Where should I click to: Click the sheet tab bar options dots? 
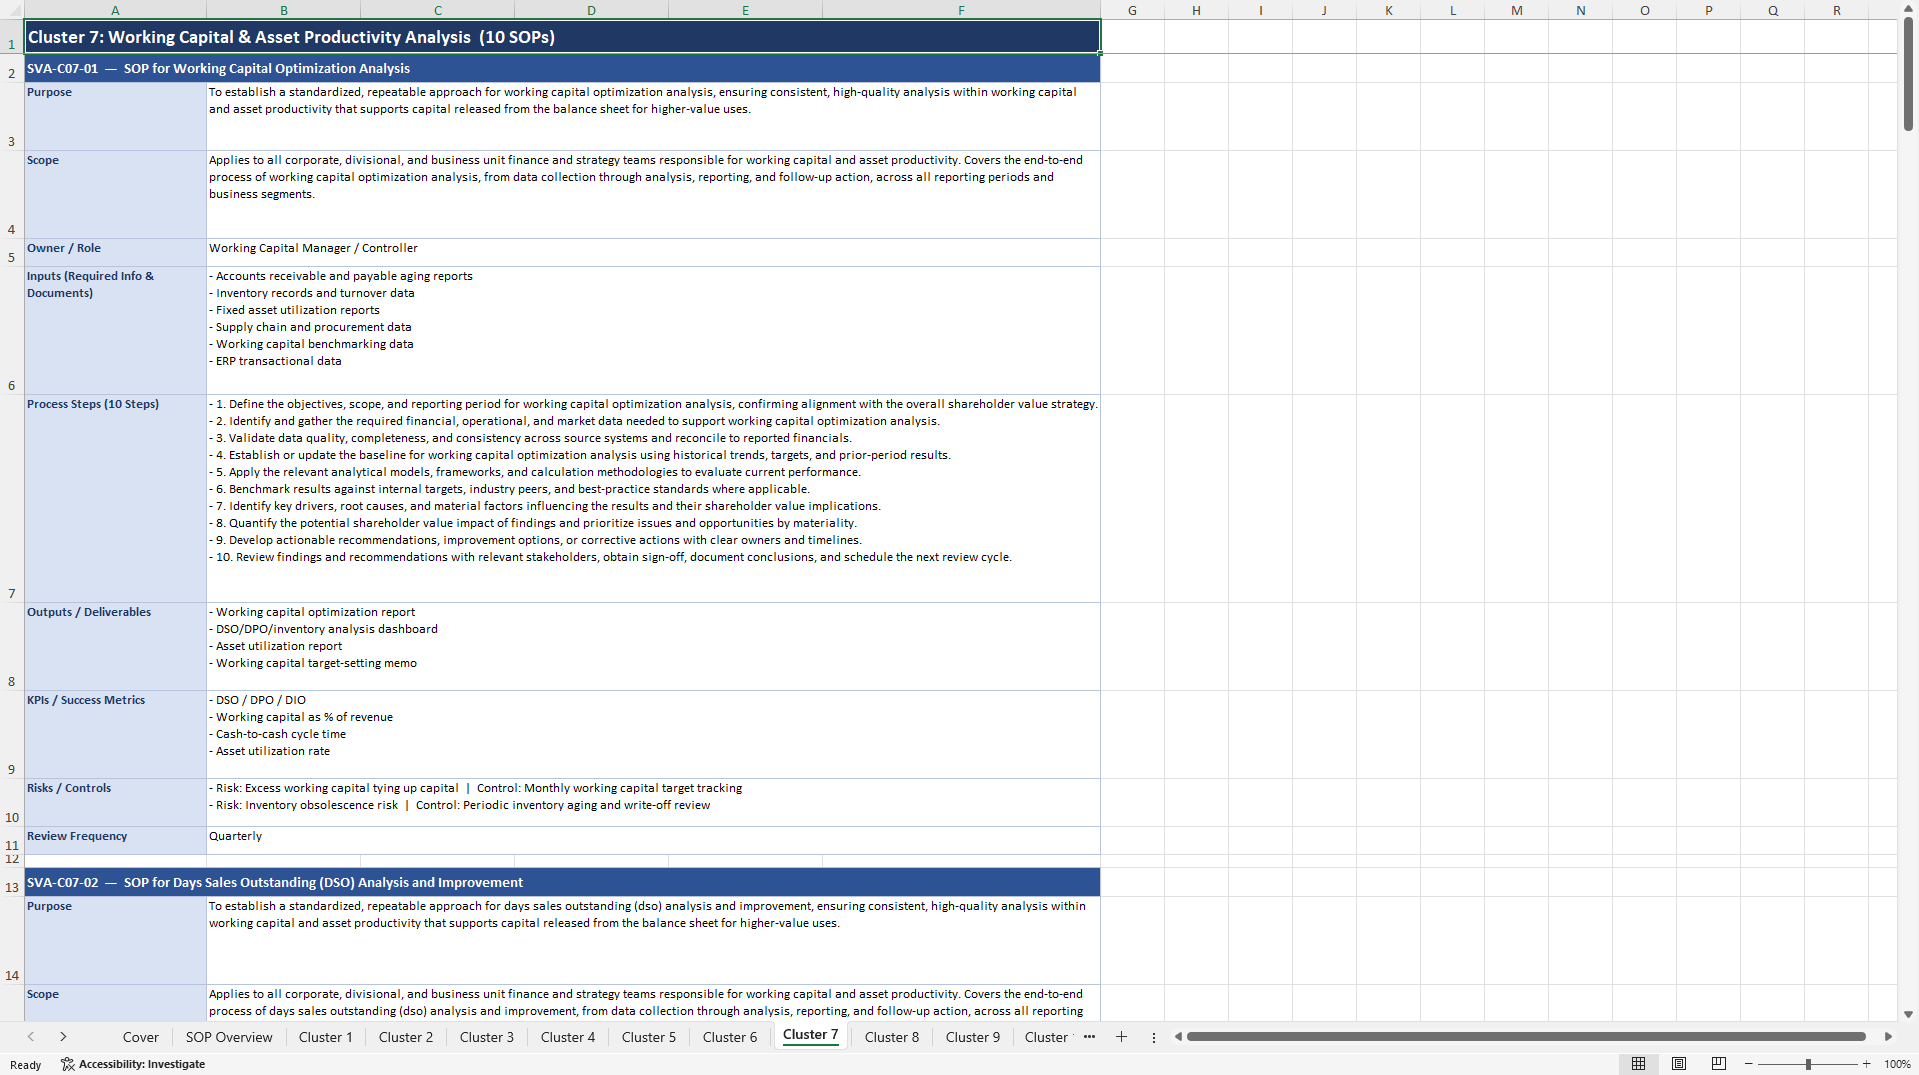1154,1037
